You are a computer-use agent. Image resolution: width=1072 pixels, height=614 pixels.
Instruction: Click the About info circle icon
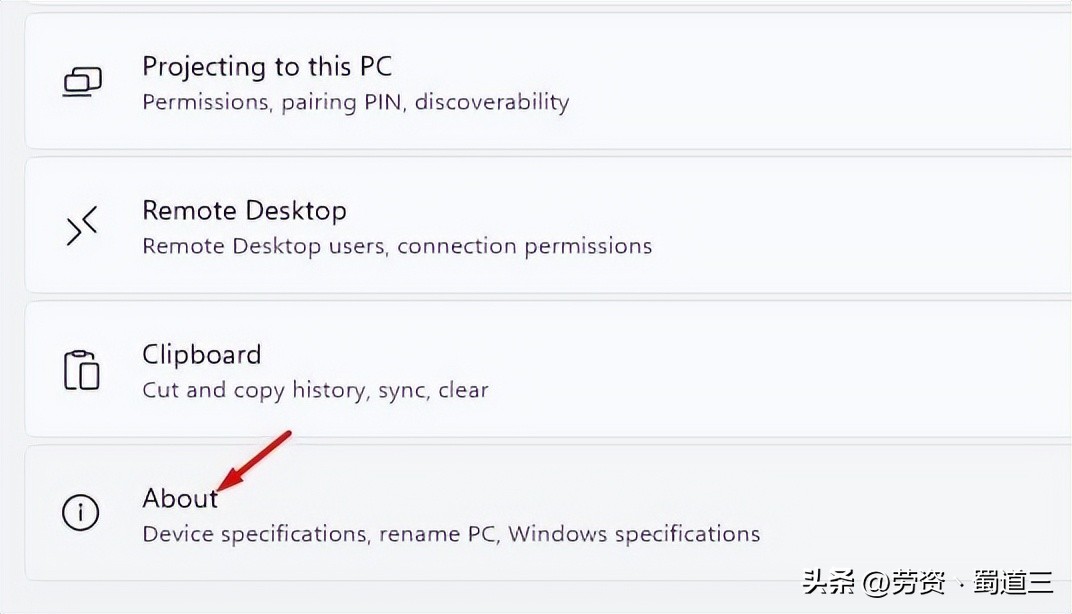81,513
